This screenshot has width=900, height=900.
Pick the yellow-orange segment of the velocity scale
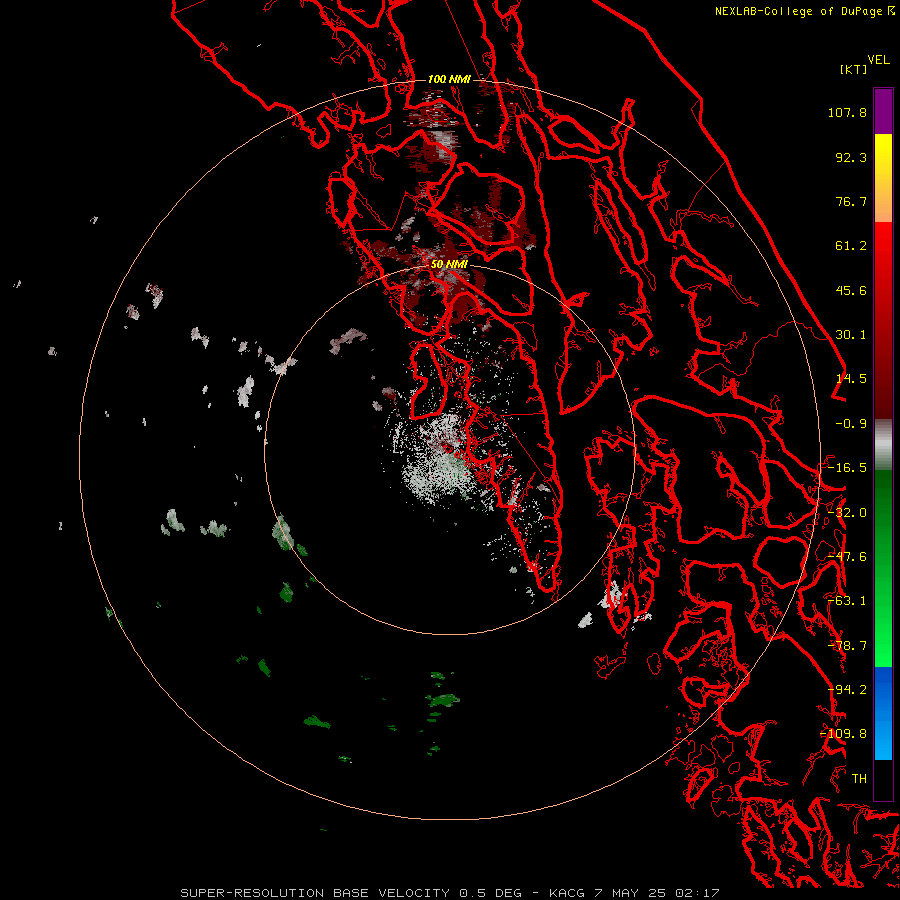[x=883, y=178]
